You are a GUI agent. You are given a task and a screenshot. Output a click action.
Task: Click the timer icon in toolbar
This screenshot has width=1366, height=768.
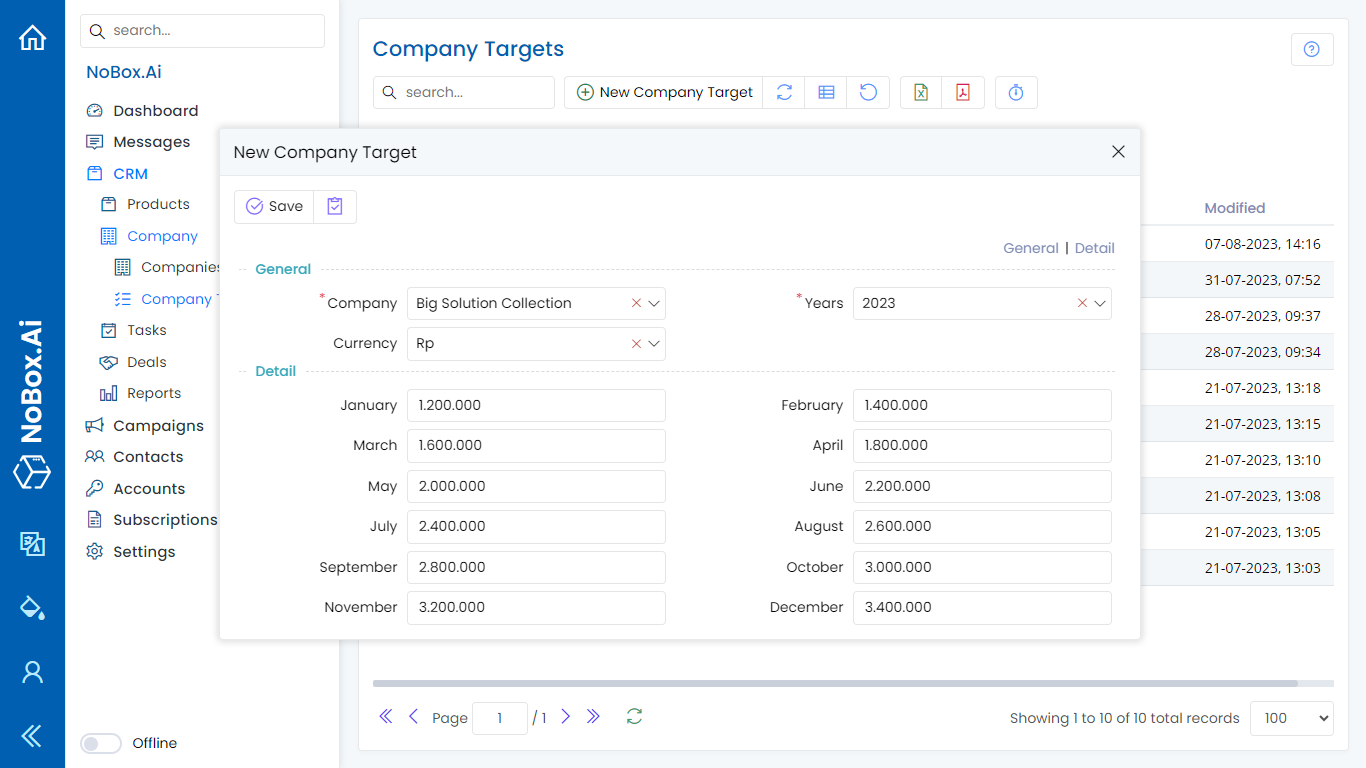click(1016, 92)
